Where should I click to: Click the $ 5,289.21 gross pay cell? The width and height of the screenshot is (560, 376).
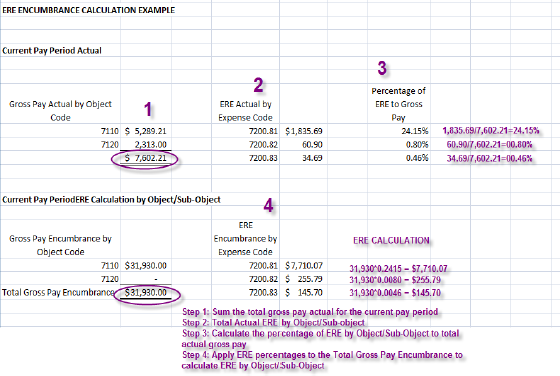[x=146, y=131]
